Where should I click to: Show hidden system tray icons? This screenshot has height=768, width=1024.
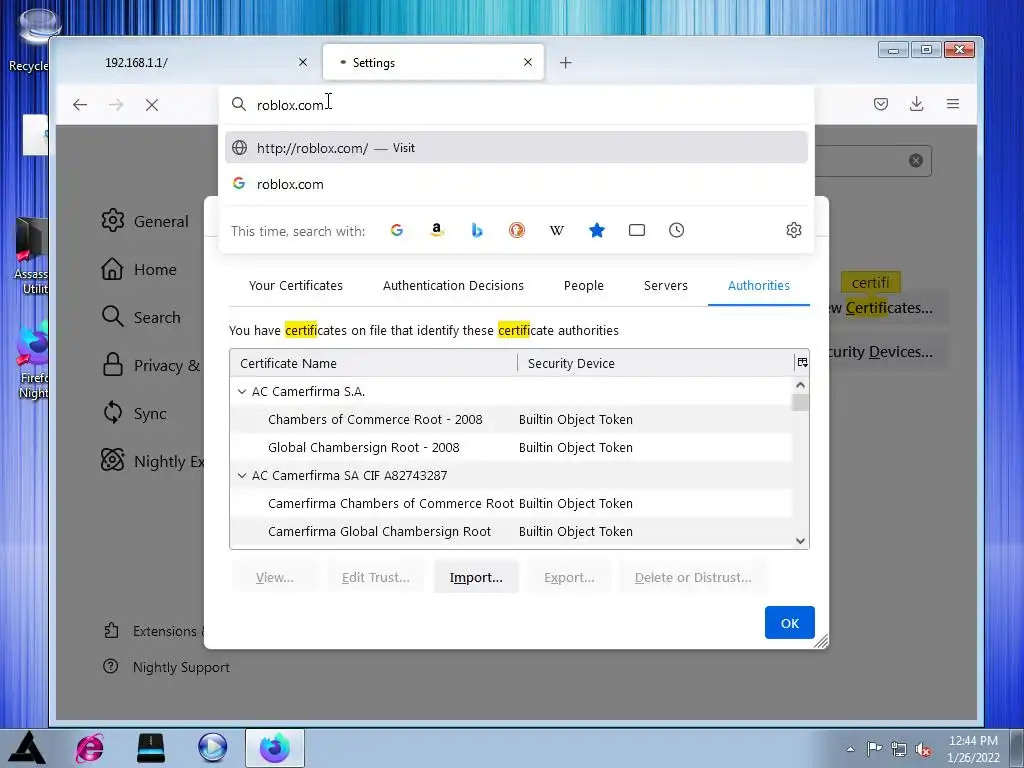click(x=850, y=750)
